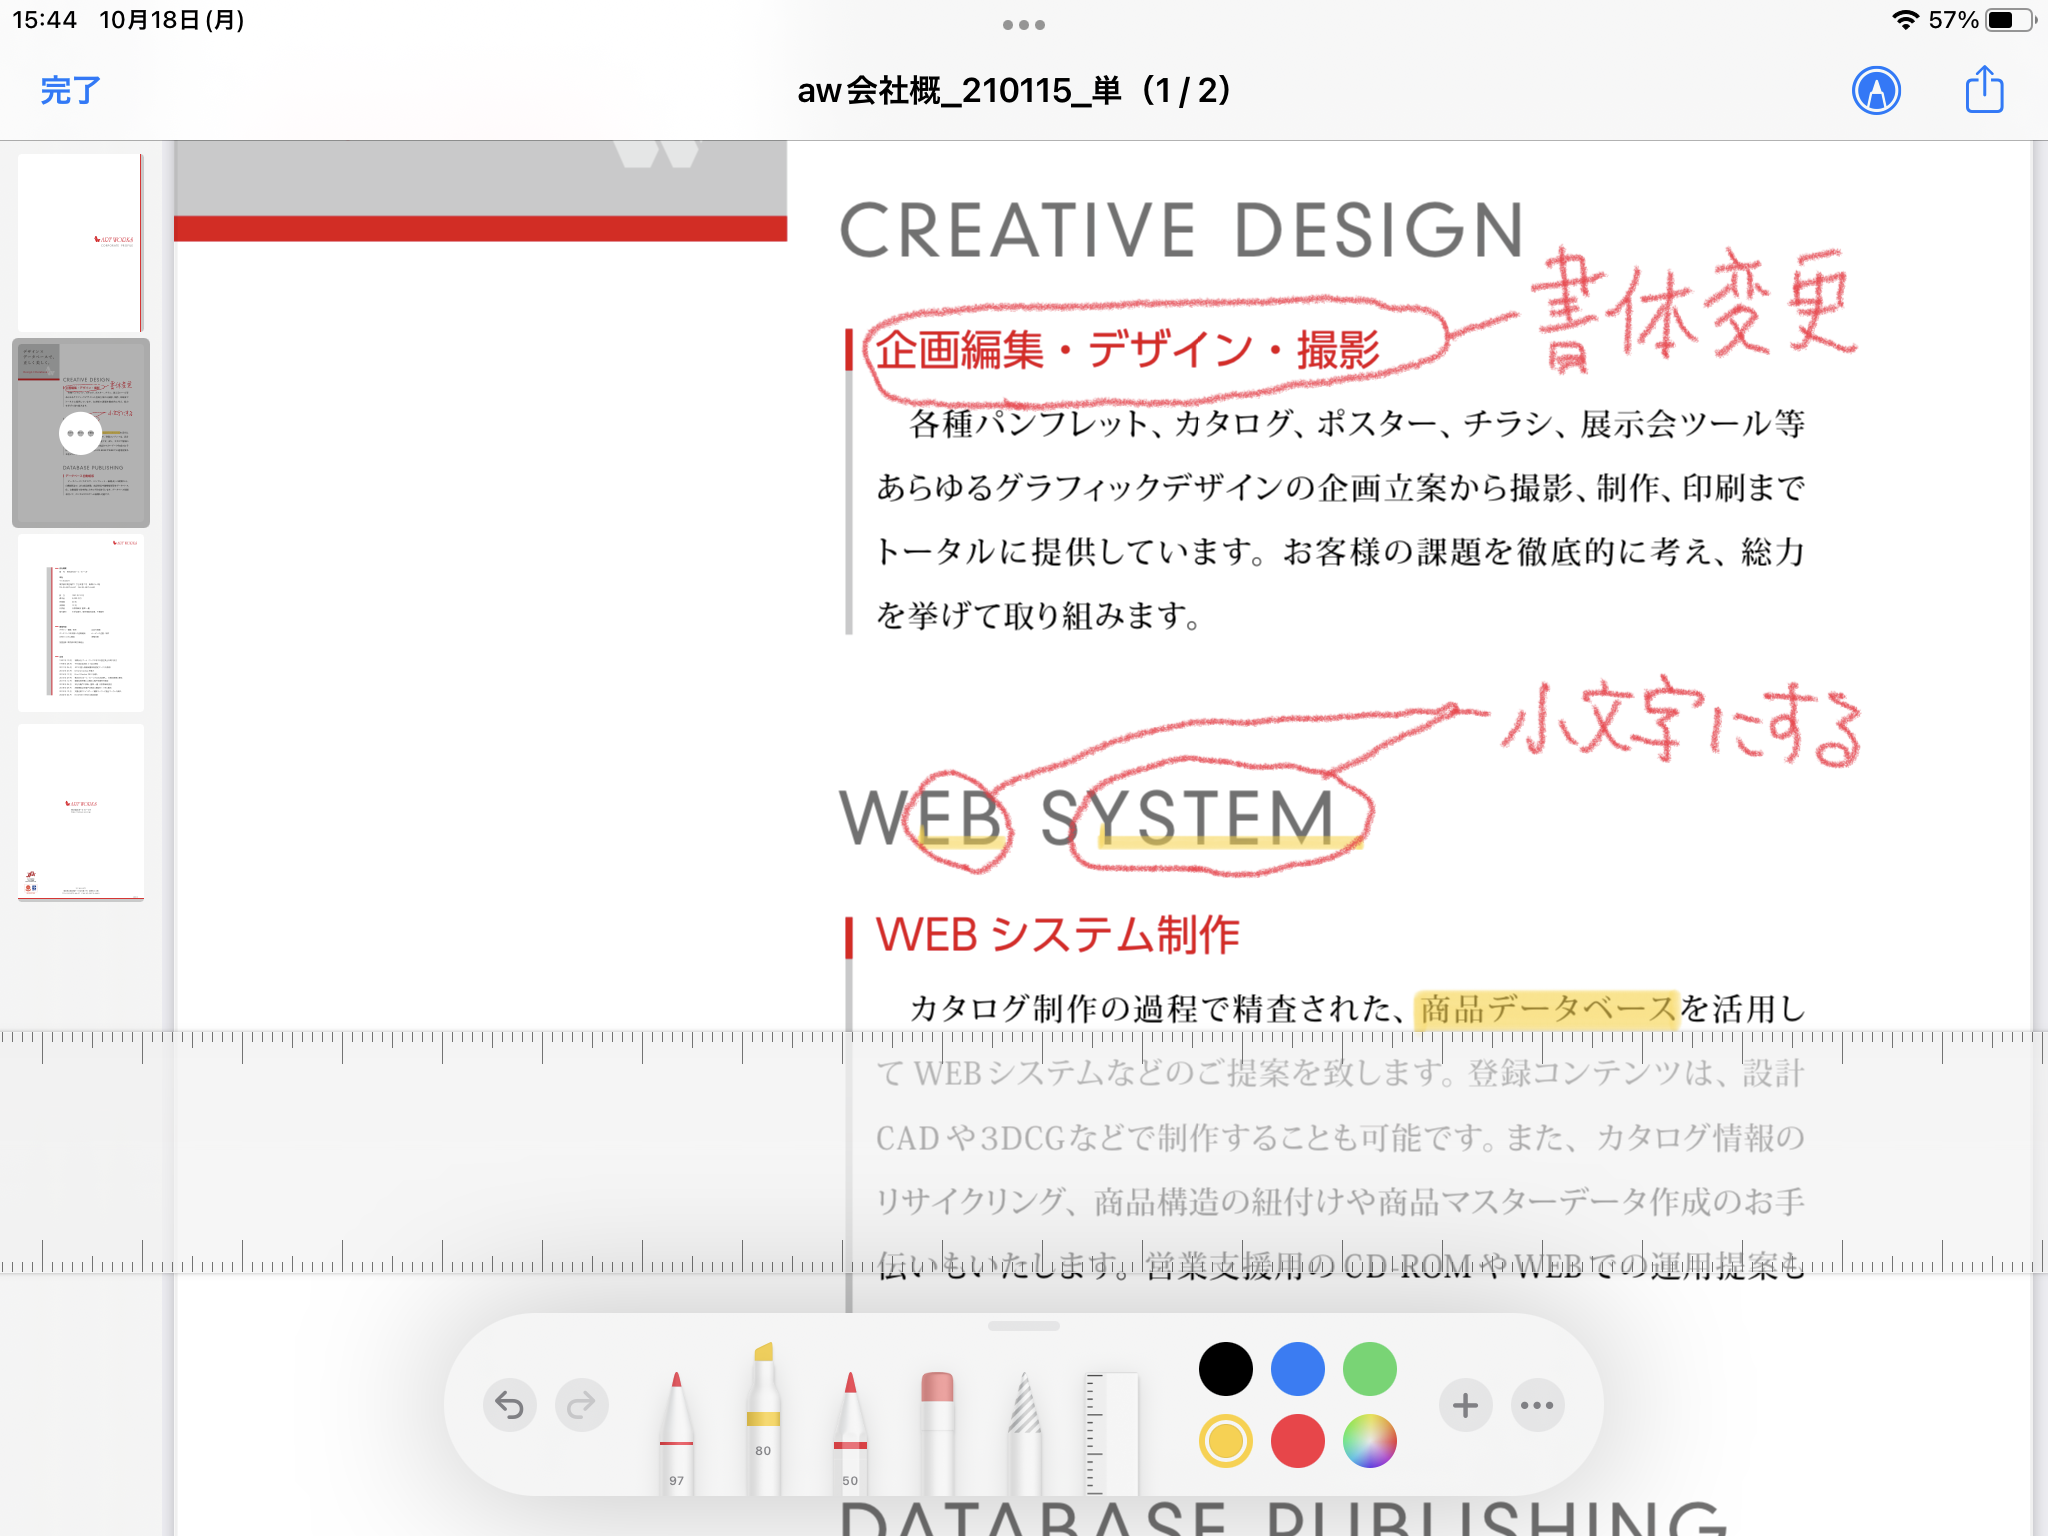
Task: Choose the selected yellow color swatch
Action: click(1225, 1441)
